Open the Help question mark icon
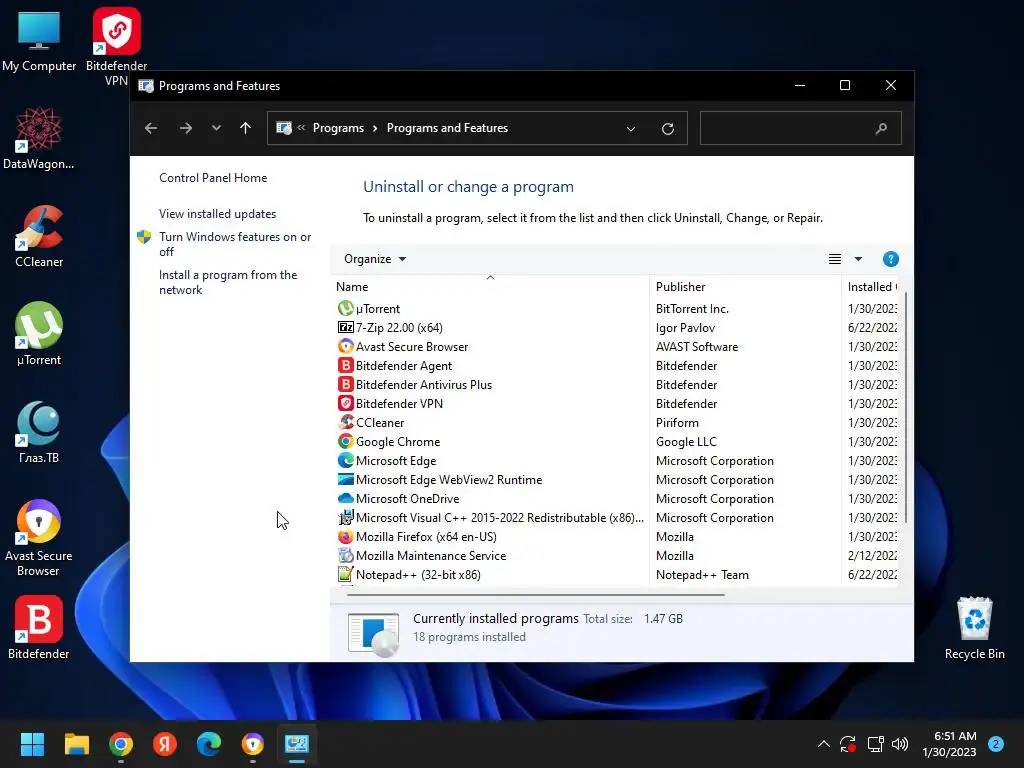Viewport: 1024px width, 768px height. [x=890, y=259]
